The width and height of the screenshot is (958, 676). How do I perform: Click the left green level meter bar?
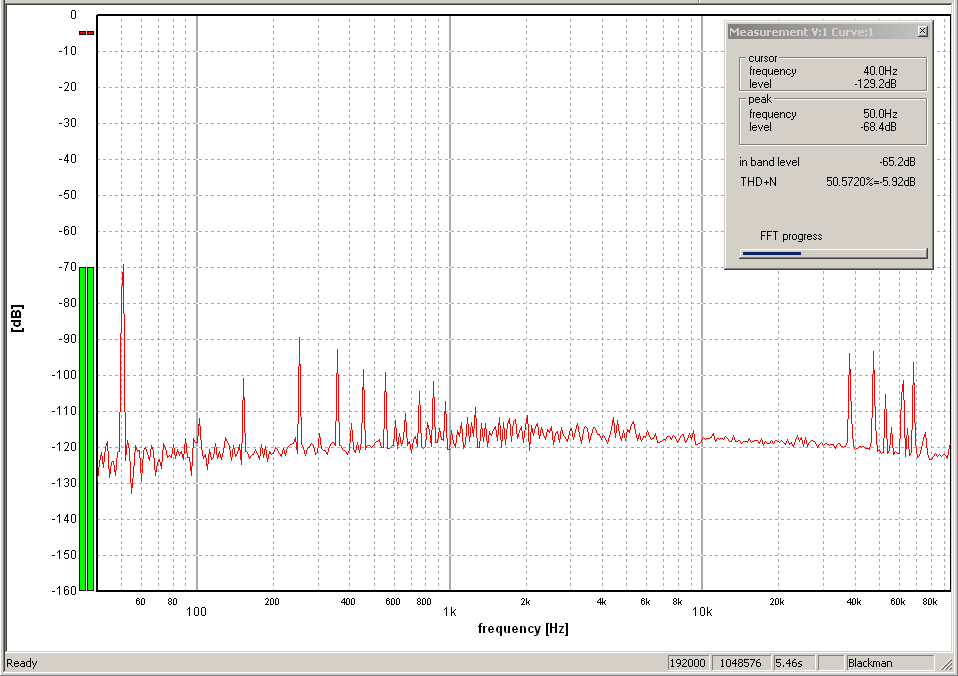pos(84,428)
